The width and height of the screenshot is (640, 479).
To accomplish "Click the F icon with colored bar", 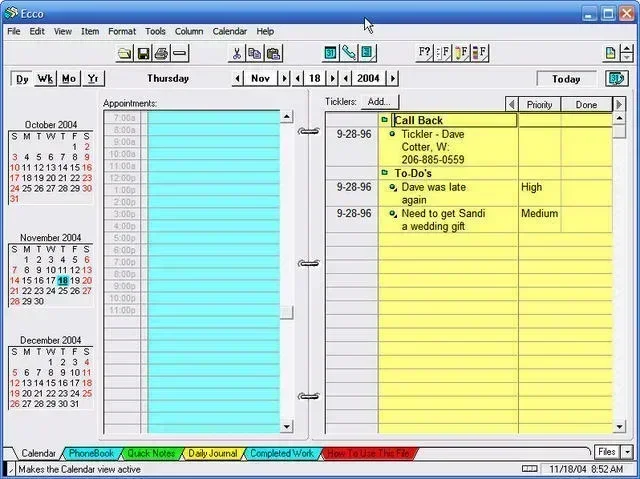I will (480, 53).
